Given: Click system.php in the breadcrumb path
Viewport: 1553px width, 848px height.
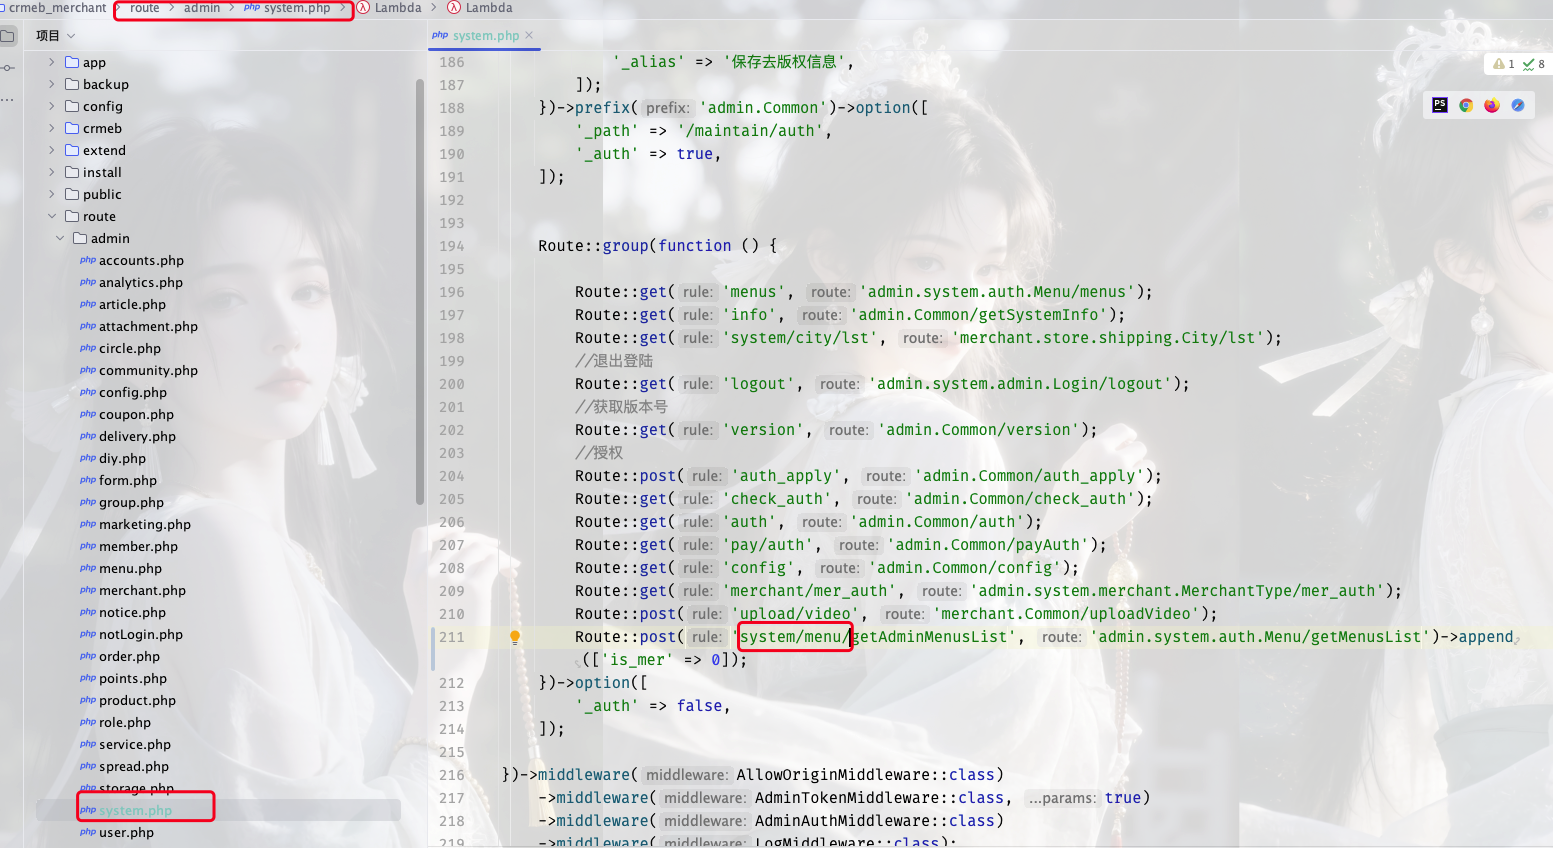Looking at the screenshot, I should click(288, 8).
